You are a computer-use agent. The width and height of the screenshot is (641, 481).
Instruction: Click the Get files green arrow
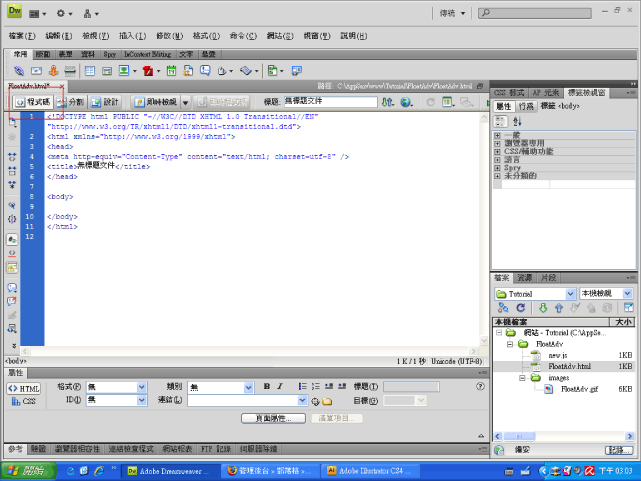(543, 308)
